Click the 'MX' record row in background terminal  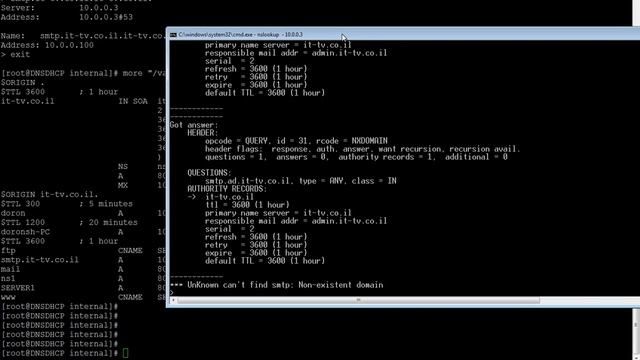click(x=142, y=185)
